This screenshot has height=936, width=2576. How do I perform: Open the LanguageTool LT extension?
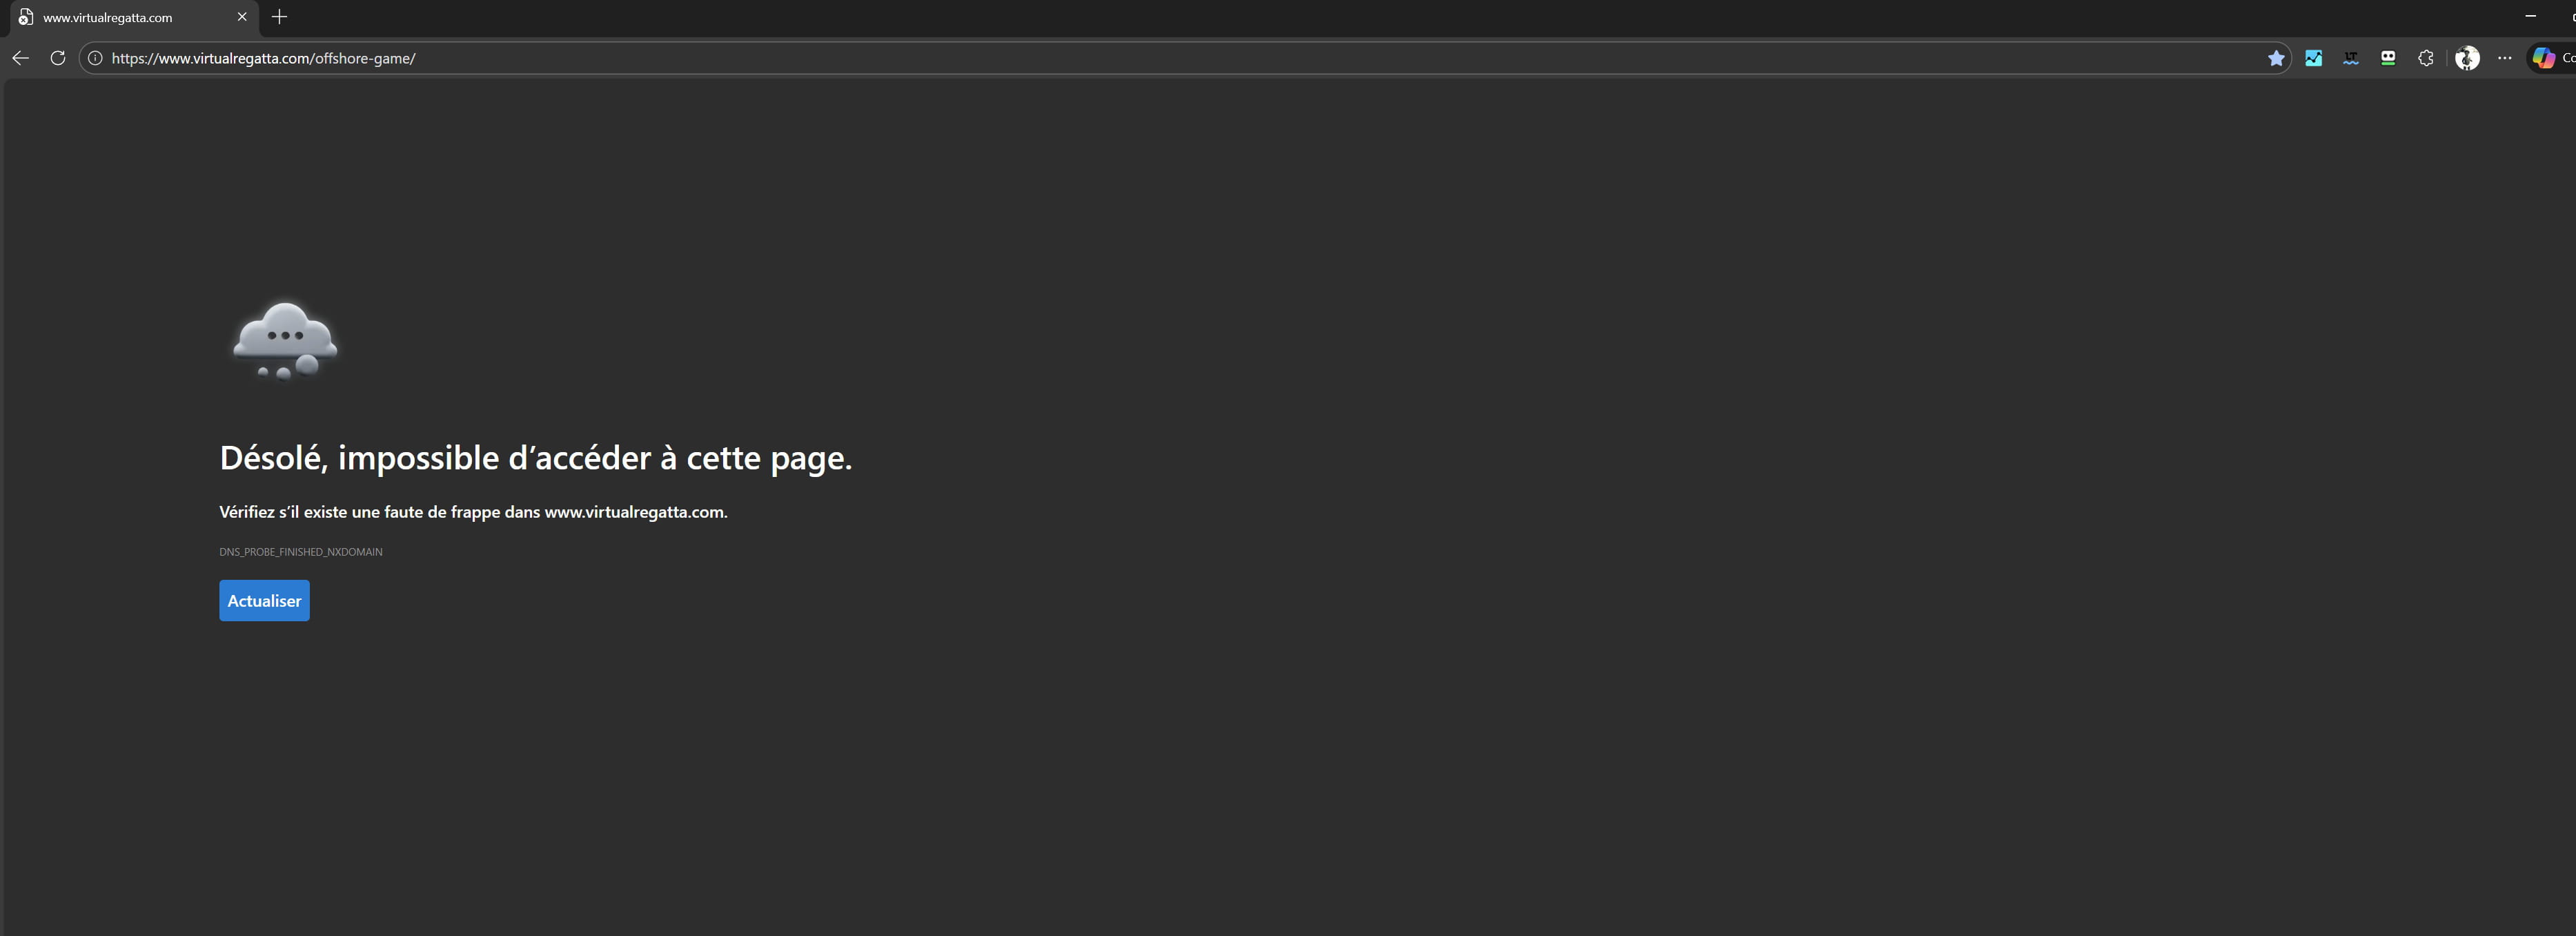point(2351,58)
